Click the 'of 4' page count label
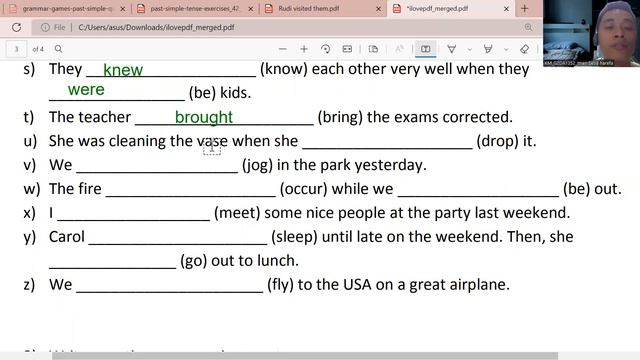 point(38,49)
